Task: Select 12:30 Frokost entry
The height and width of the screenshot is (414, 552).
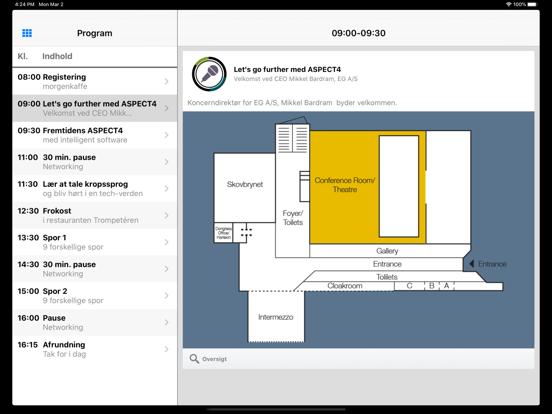Action: pos(94,215)
